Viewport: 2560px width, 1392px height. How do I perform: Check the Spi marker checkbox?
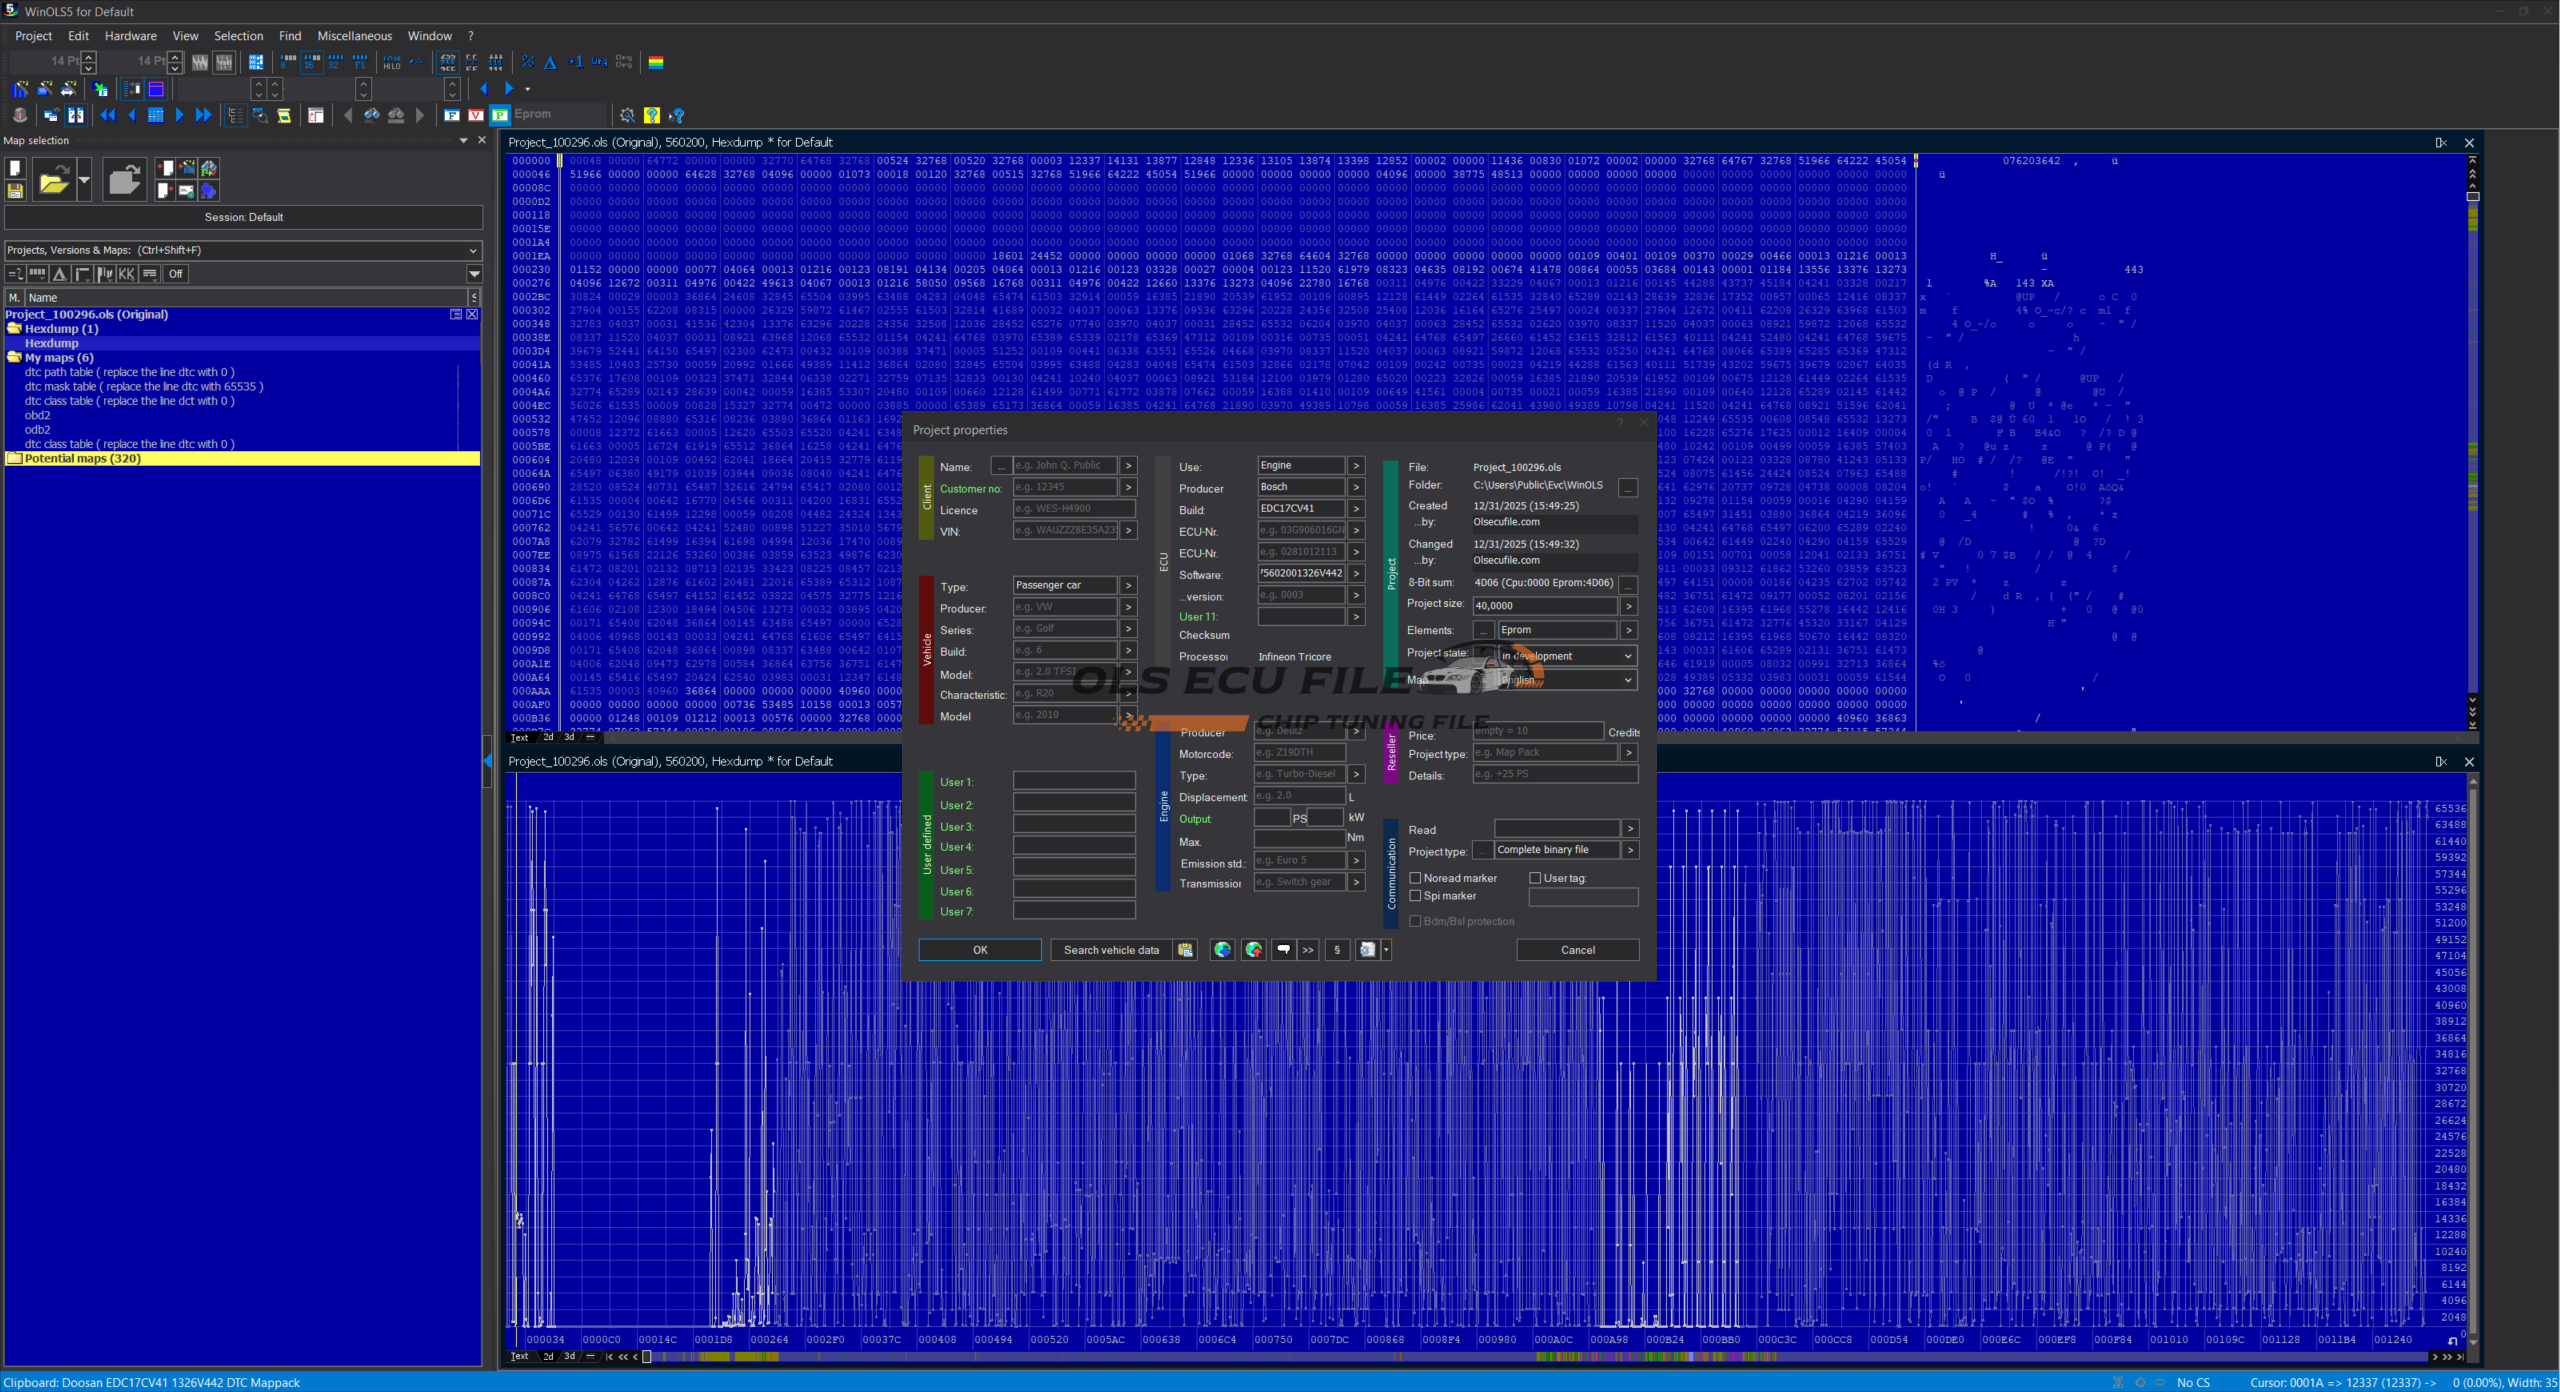[1416, 896]
